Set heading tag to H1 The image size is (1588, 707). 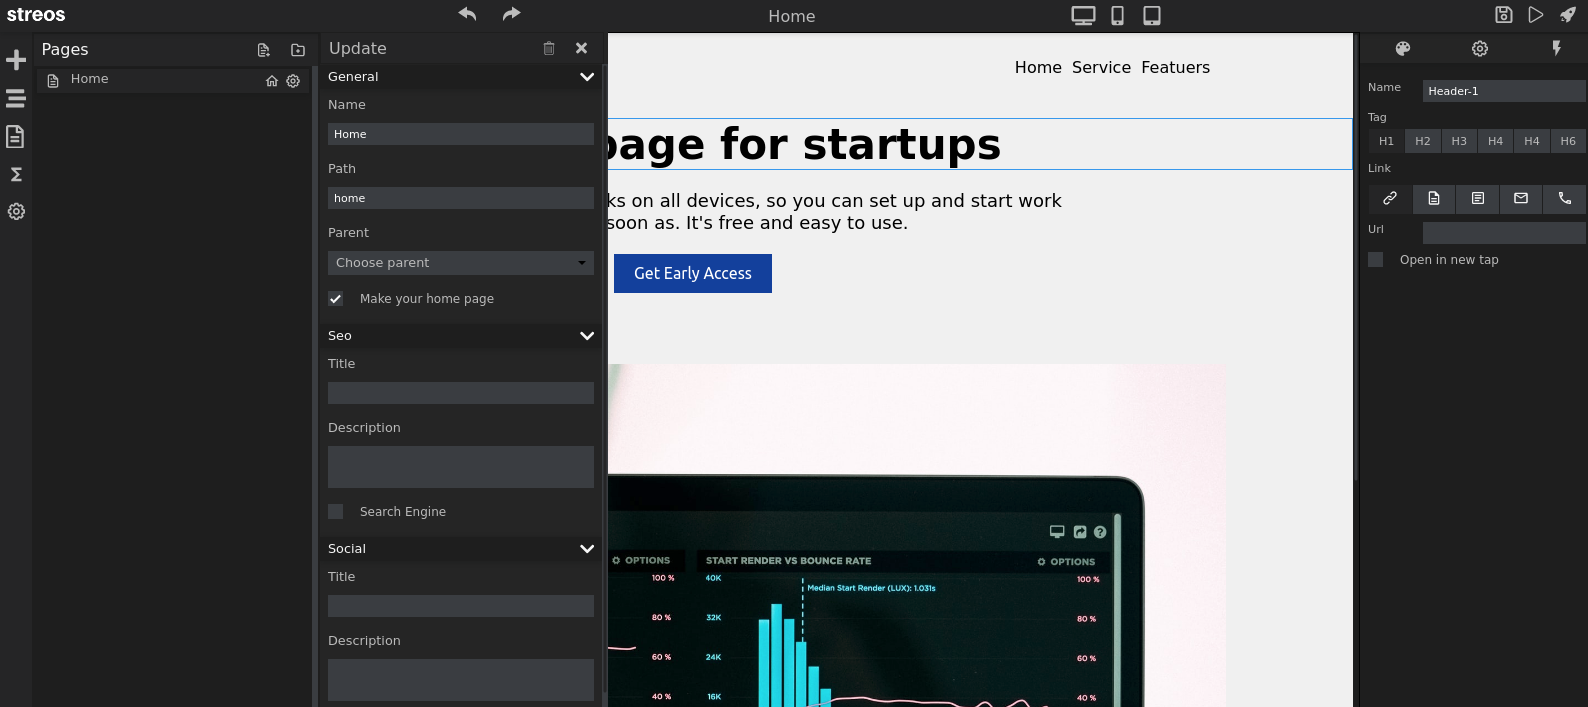tap(1387, 141)
